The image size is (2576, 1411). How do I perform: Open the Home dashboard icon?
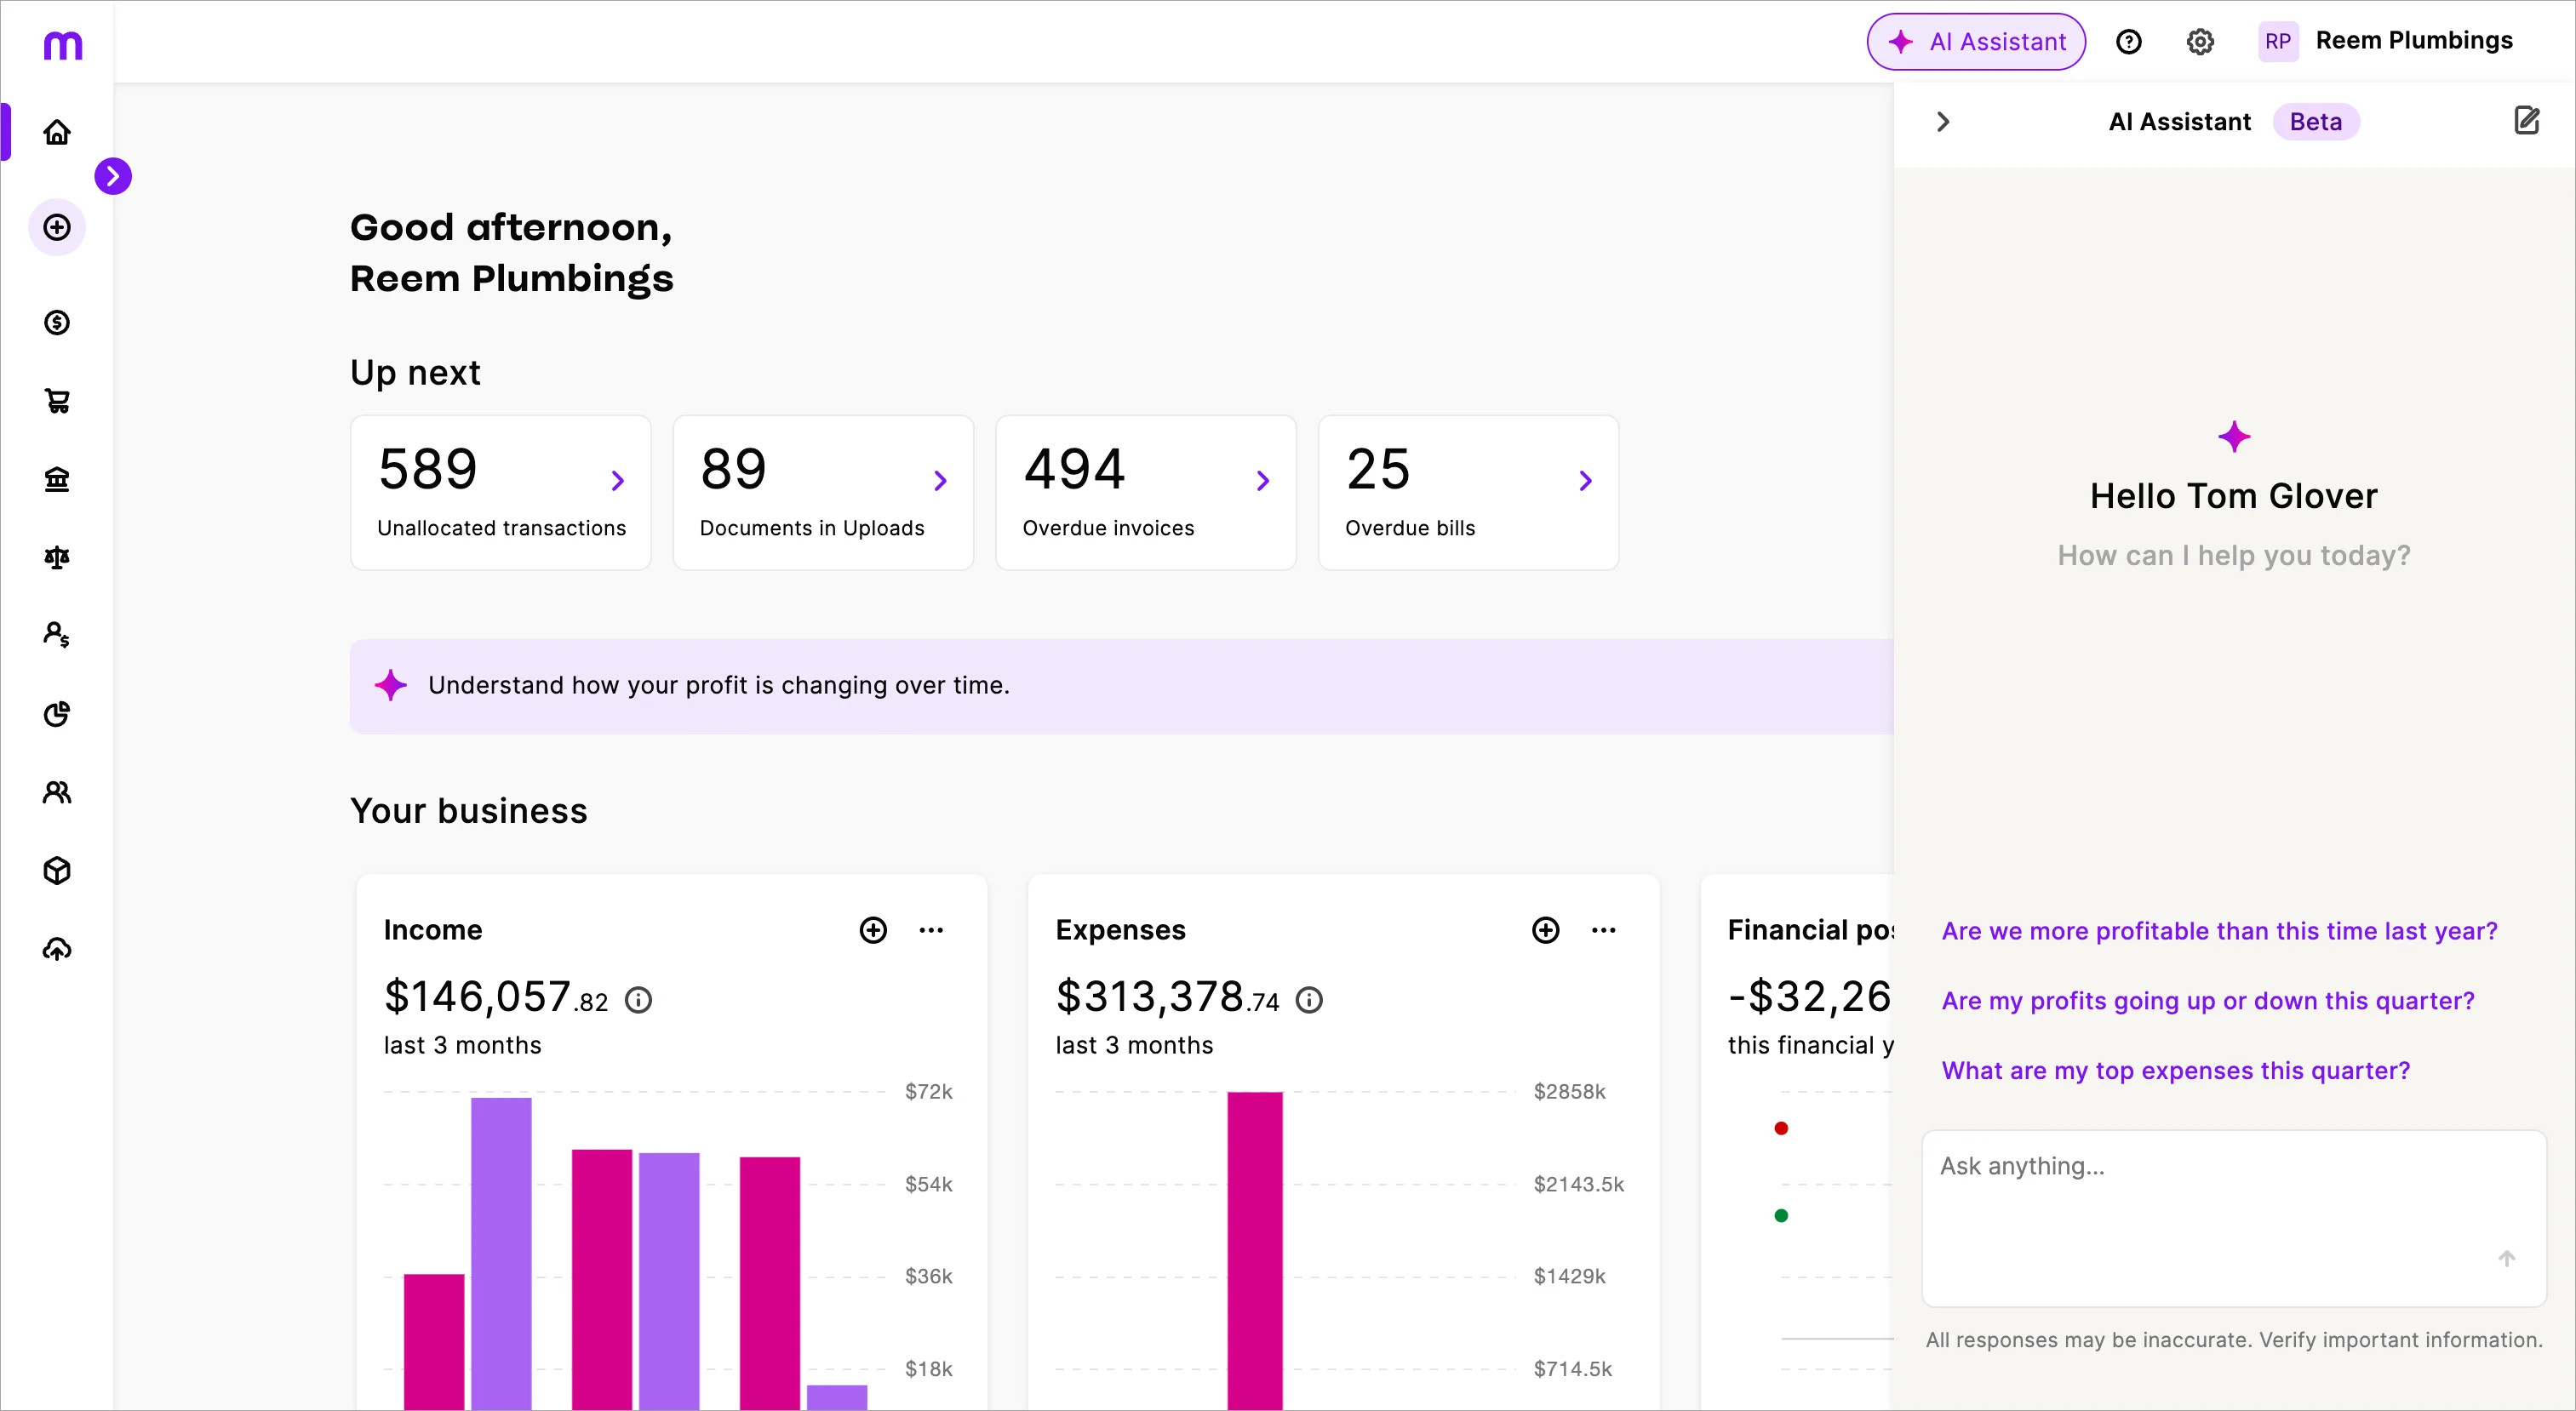(57, 132)
